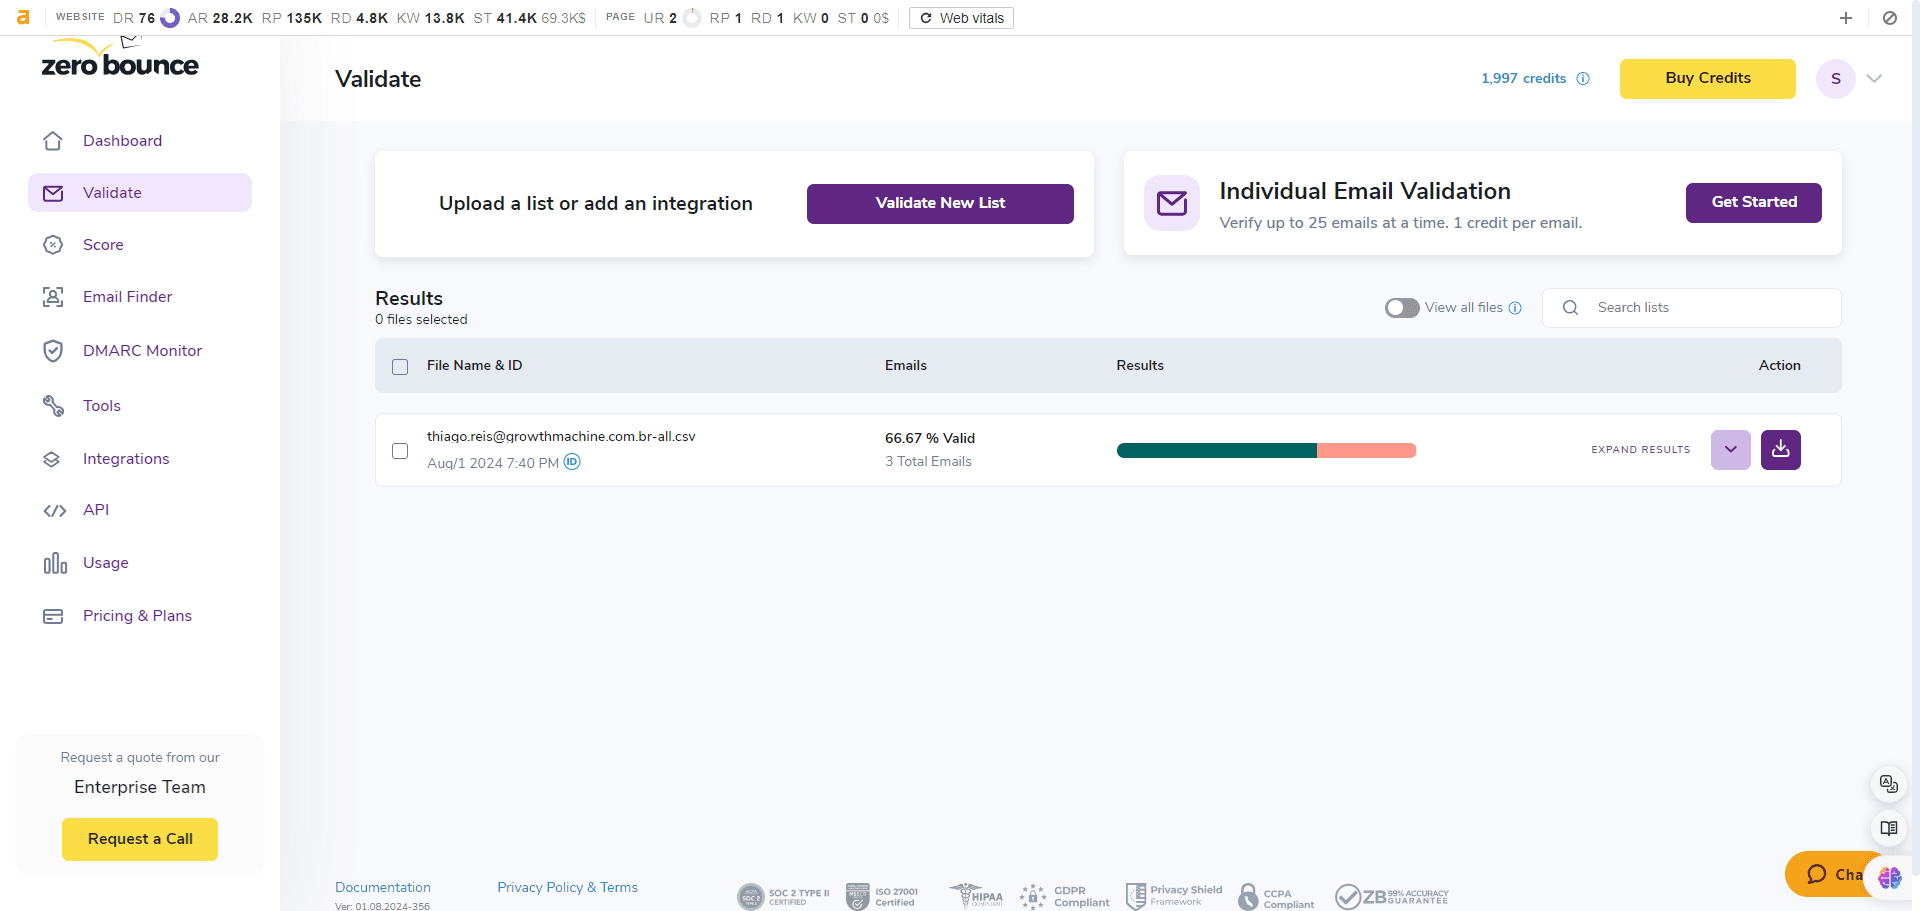Click the Aug/1 2024 7:40 PM timestamp

click(x=493, y=463)
